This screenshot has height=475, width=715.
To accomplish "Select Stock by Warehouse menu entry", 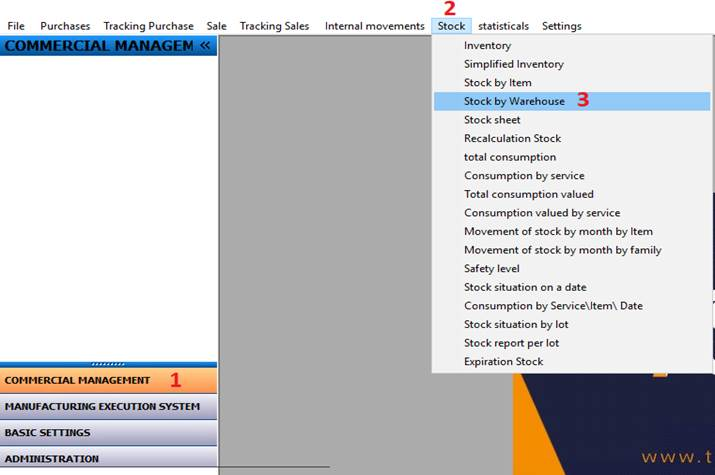I will click(514, 101).
